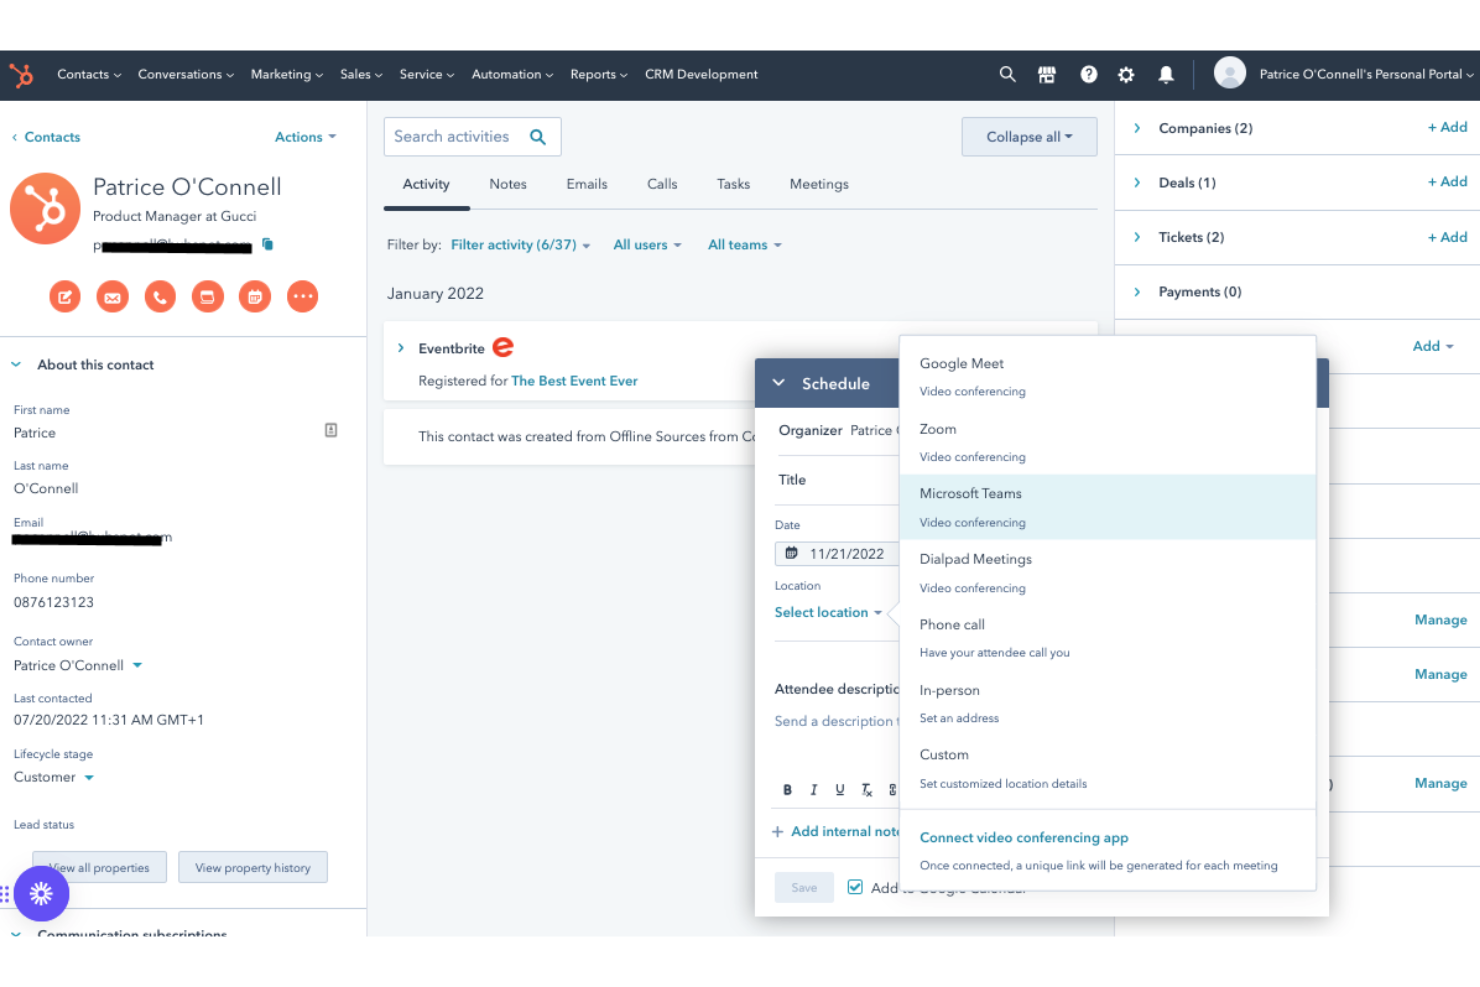This screenshot has width=1480, height=987.
Task: Open CRM Development in navigation bar
Action: coord(701,74)
